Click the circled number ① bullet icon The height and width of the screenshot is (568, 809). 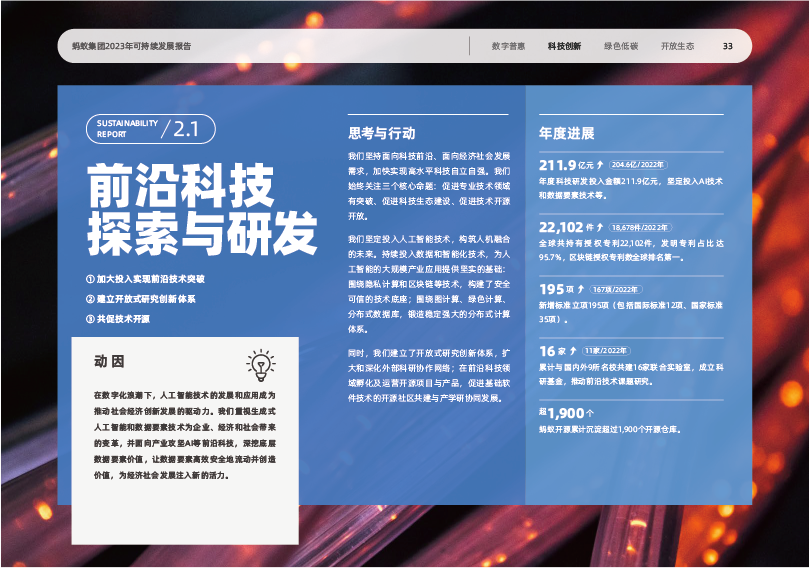pyautogui.click(x=90, y=280)
